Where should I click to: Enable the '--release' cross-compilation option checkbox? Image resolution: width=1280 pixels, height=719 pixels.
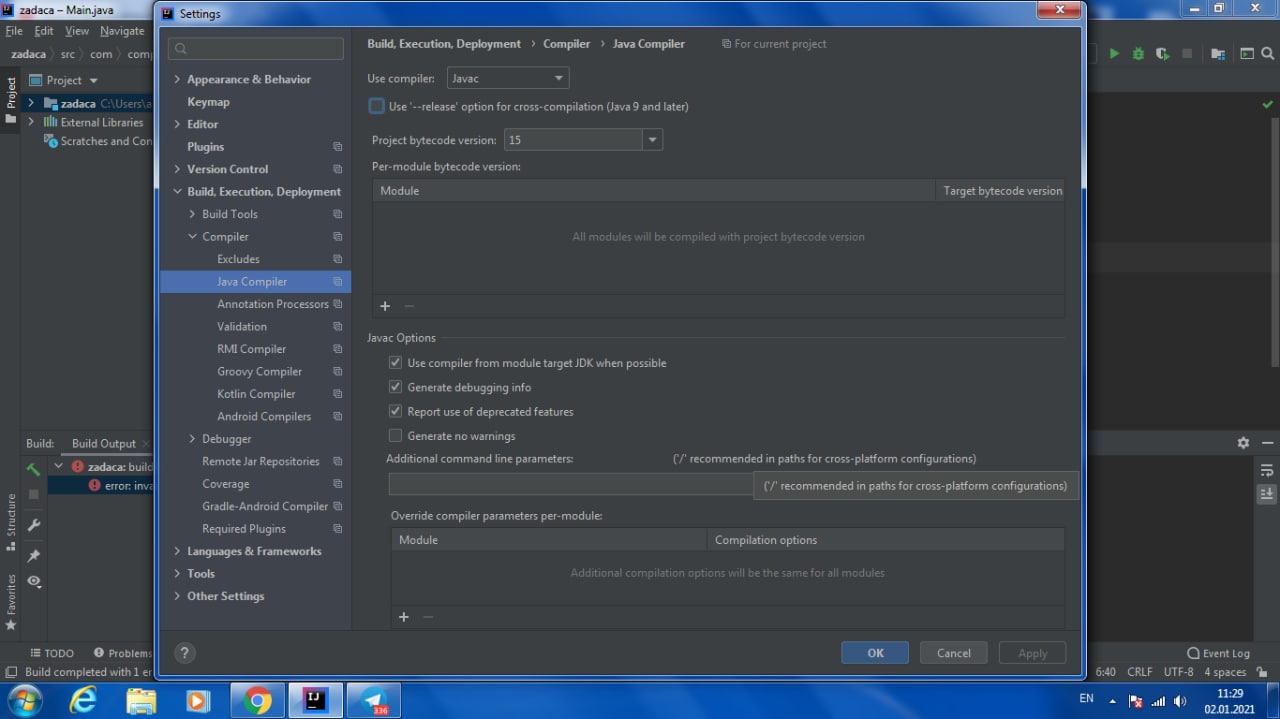point(377,106)
